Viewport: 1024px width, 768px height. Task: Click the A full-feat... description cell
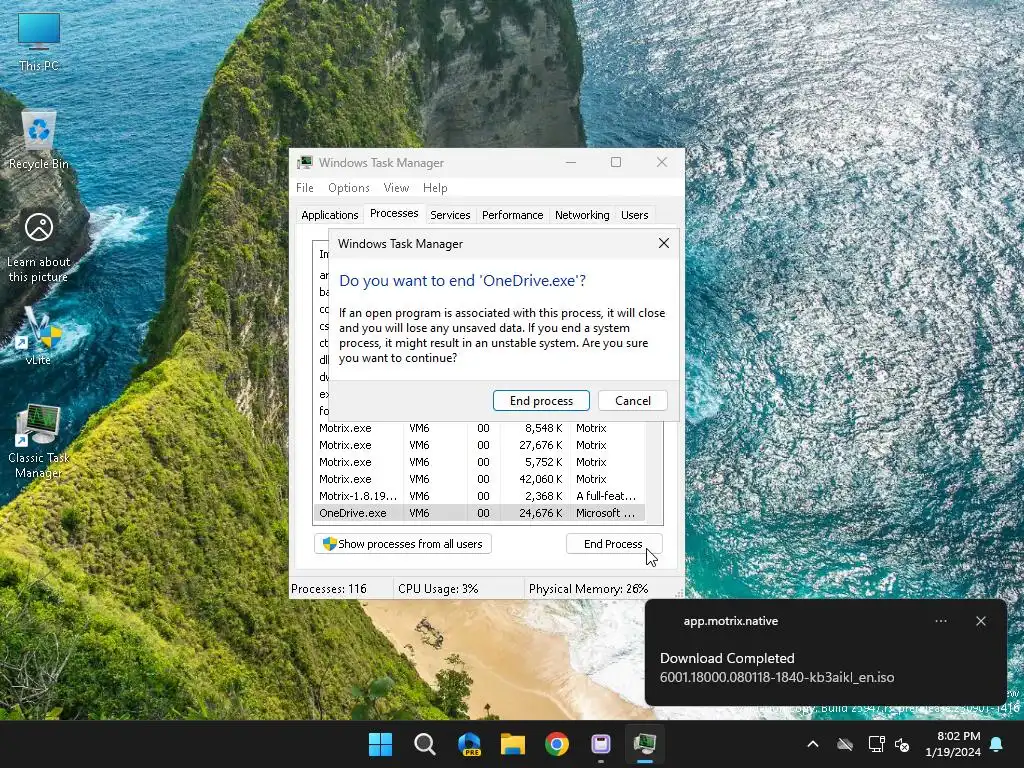605,496
